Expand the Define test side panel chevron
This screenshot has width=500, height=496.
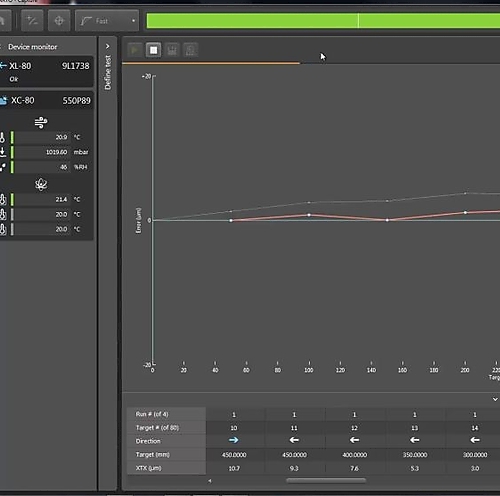[107, 46]
